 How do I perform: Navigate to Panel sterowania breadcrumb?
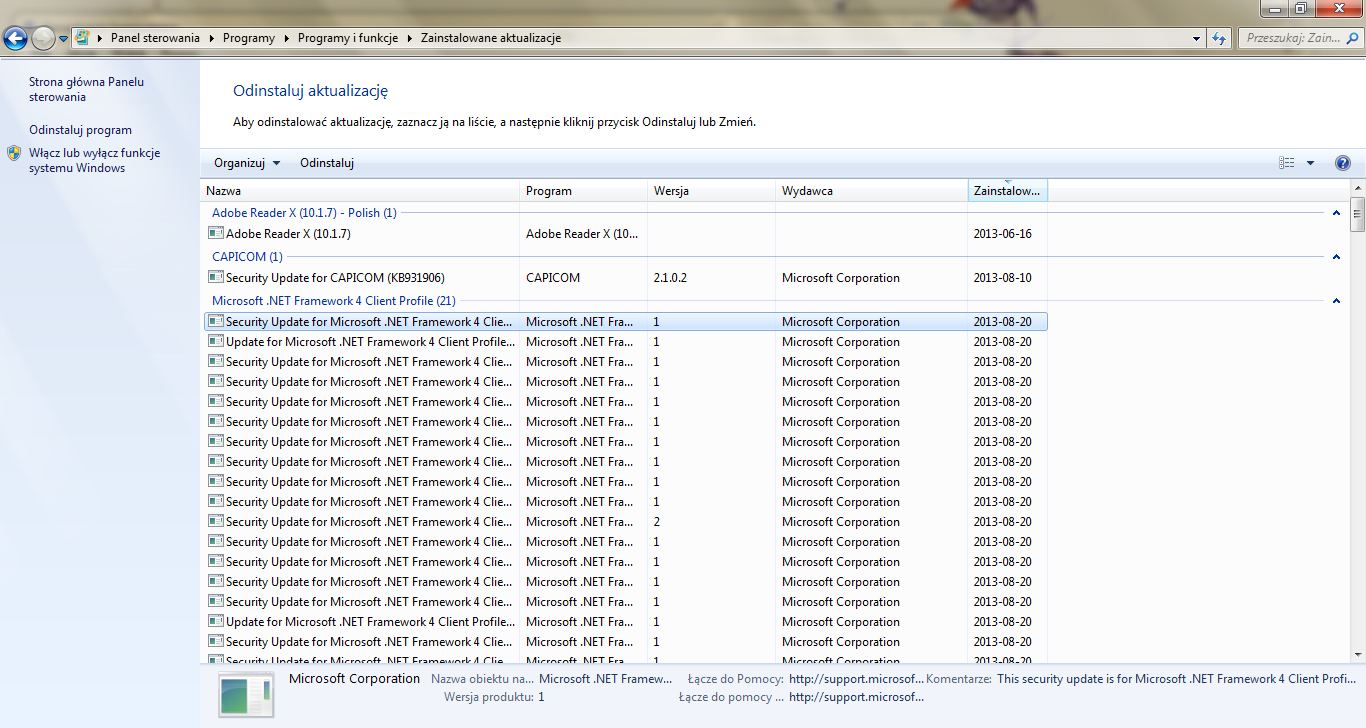pos(155,38)
